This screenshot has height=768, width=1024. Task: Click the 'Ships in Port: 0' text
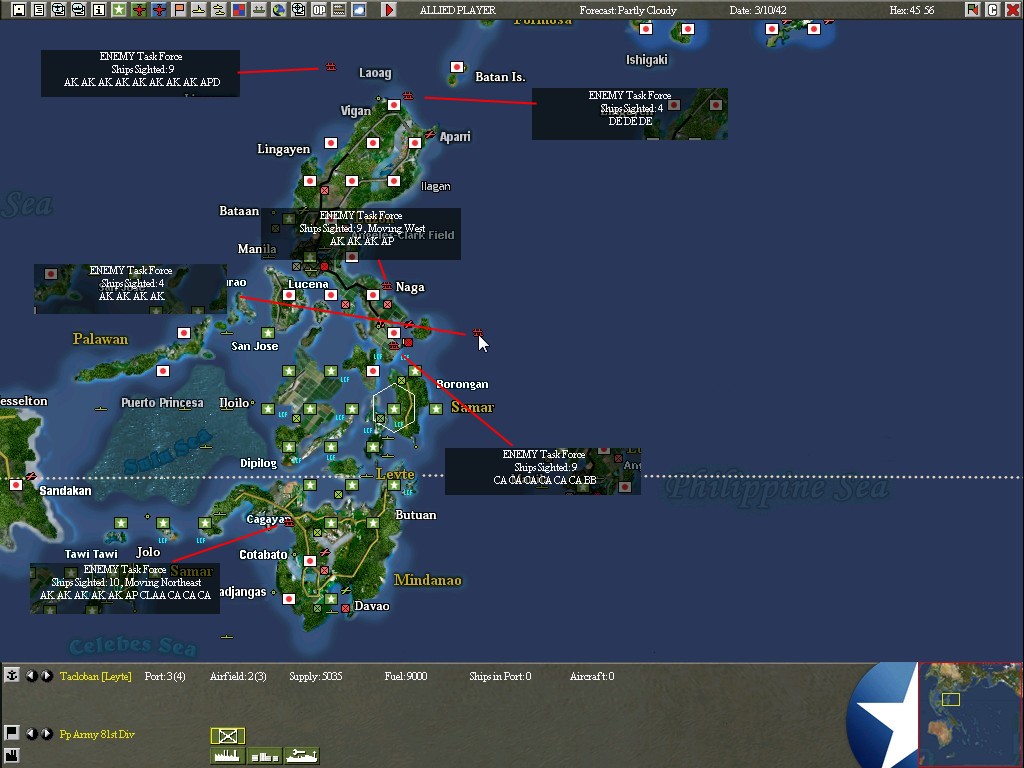[x=500, y=677]
